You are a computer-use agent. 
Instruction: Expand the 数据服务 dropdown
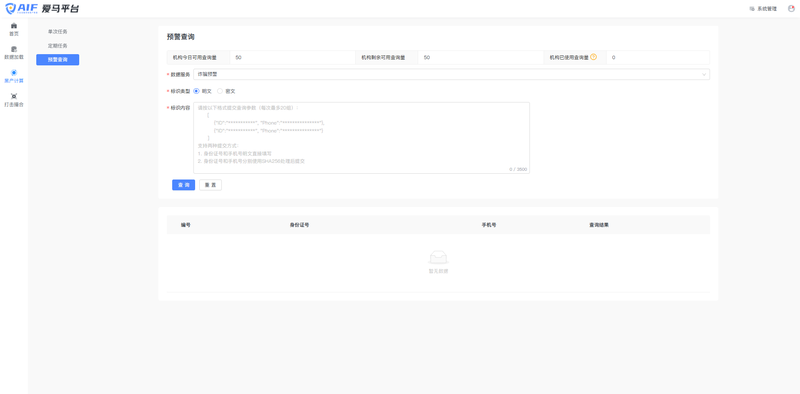click(452, 75)
